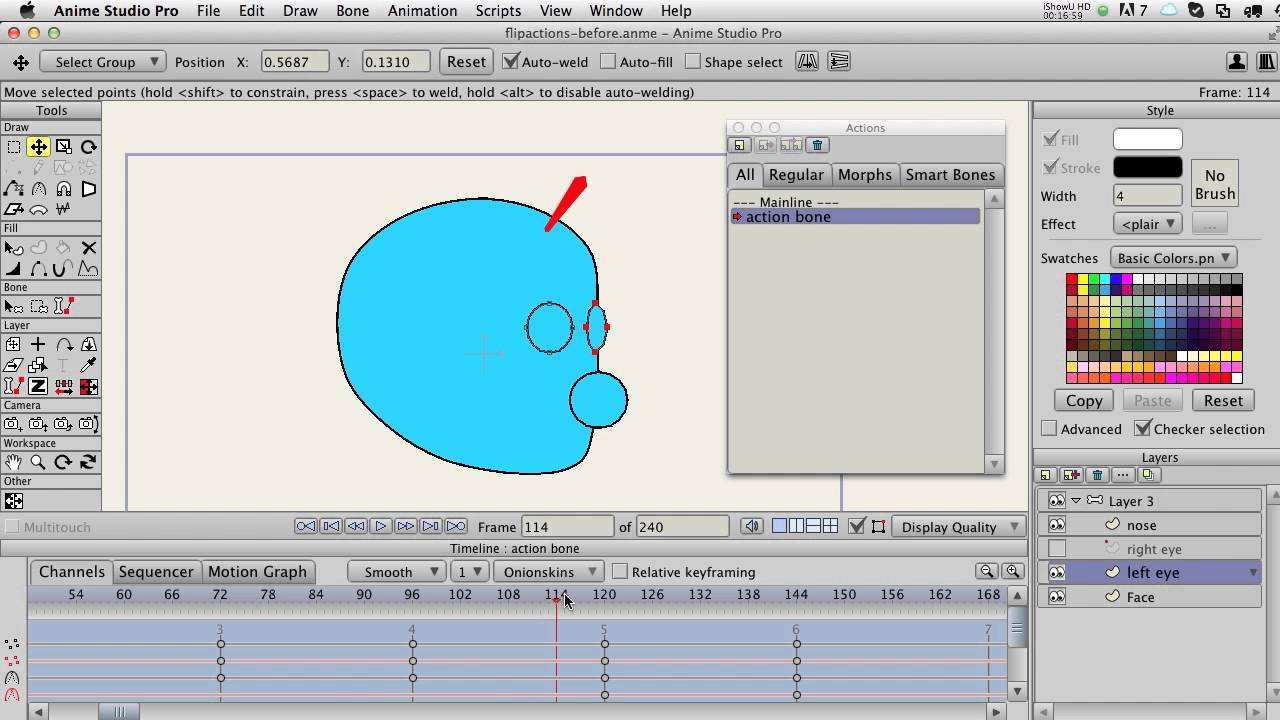Image resolution: width=1280 pixels, height=720 pixels.
Task: Click the New Action icon in Actions window
Action: (x=740, y=145)
